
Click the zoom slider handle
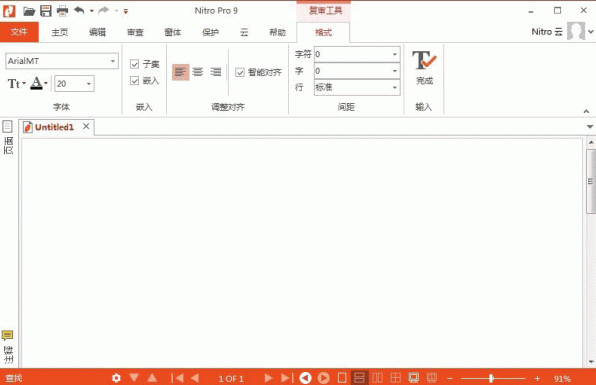tap(491, 378)
